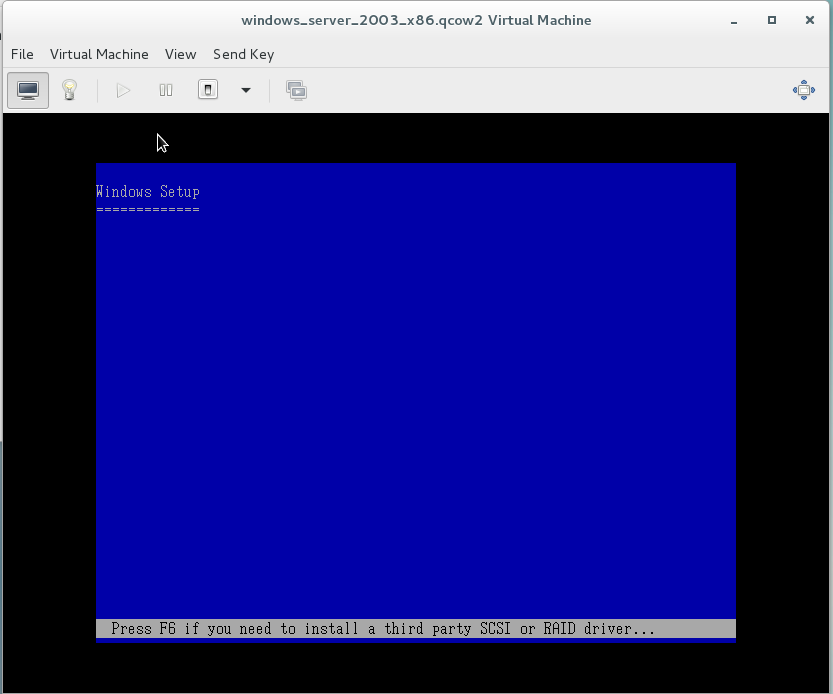Screen dimensions: 833x694
Task: Open the manage VM snapshots icon
Action: pyautogui.click(x=296, y=90)
